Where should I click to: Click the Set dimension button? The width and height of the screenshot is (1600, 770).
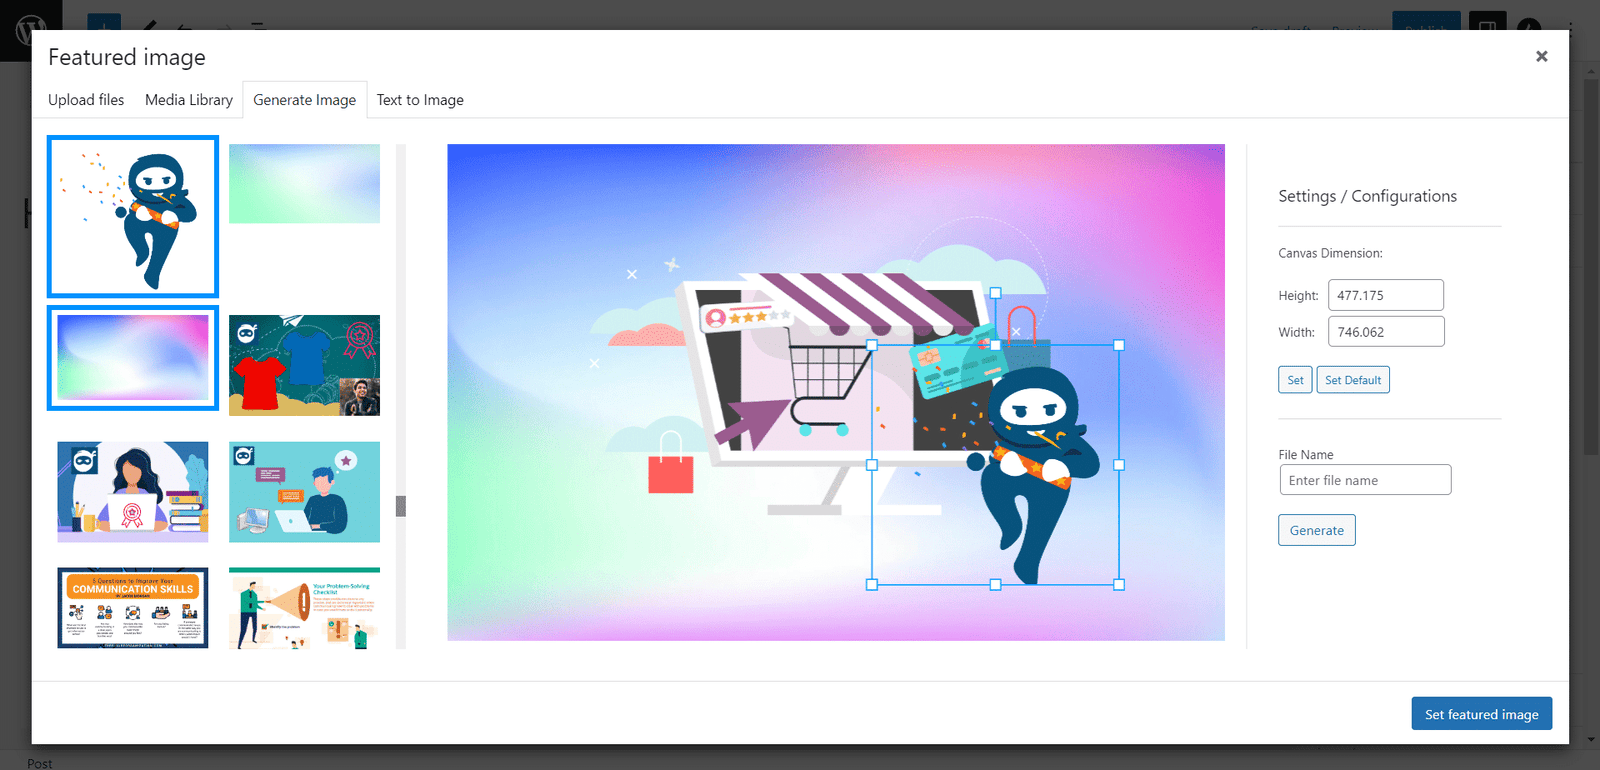[x=1295, y=380]
